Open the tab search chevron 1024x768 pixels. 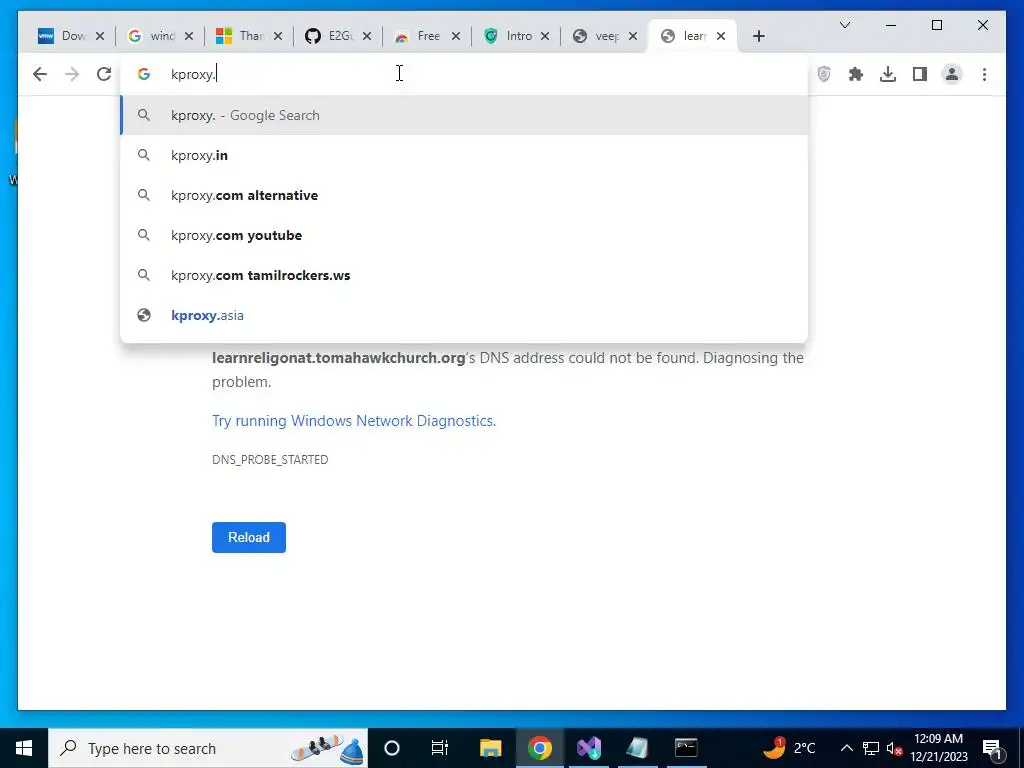click(x=844, y=25)
